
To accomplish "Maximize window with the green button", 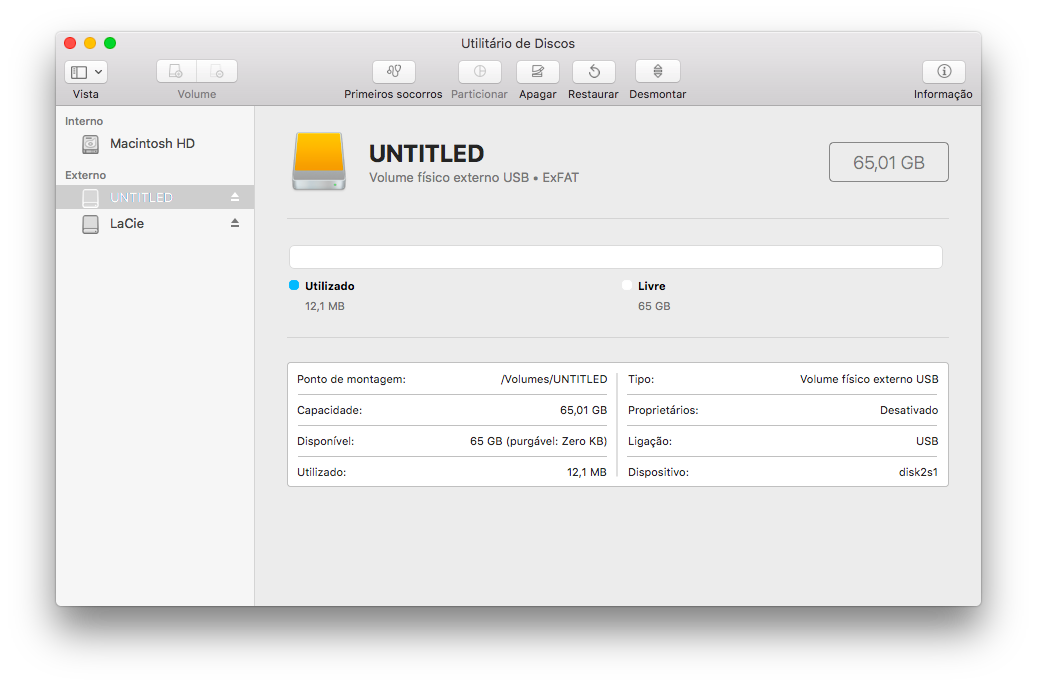I will click(110, 43).
